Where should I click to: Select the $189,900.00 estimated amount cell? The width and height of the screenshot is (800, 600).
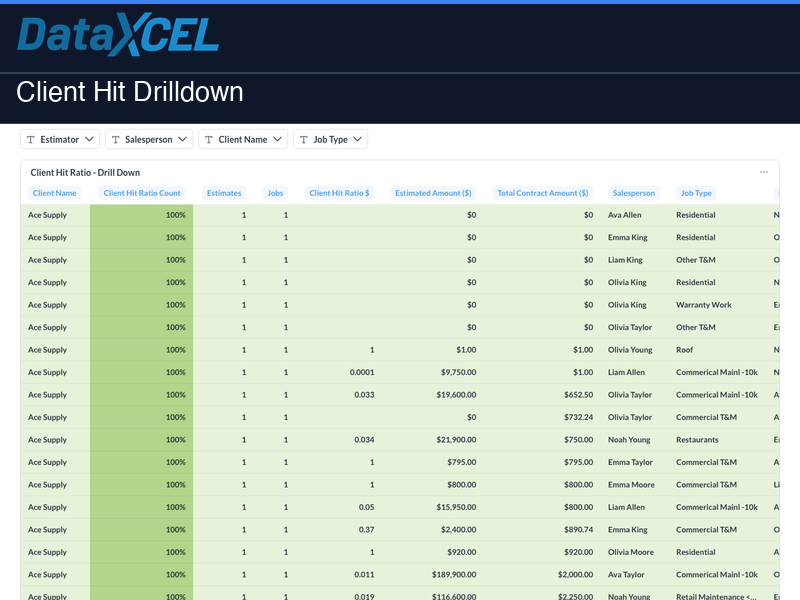pyautogui.click(x=448, y=575)
